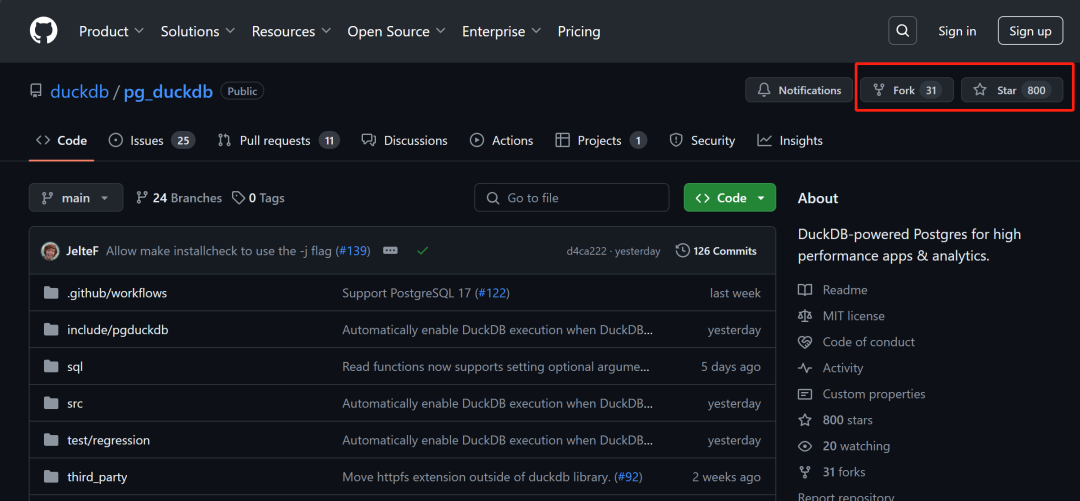Click the search magnifier icon
The image size is (1080, 501).
(903, 31)
